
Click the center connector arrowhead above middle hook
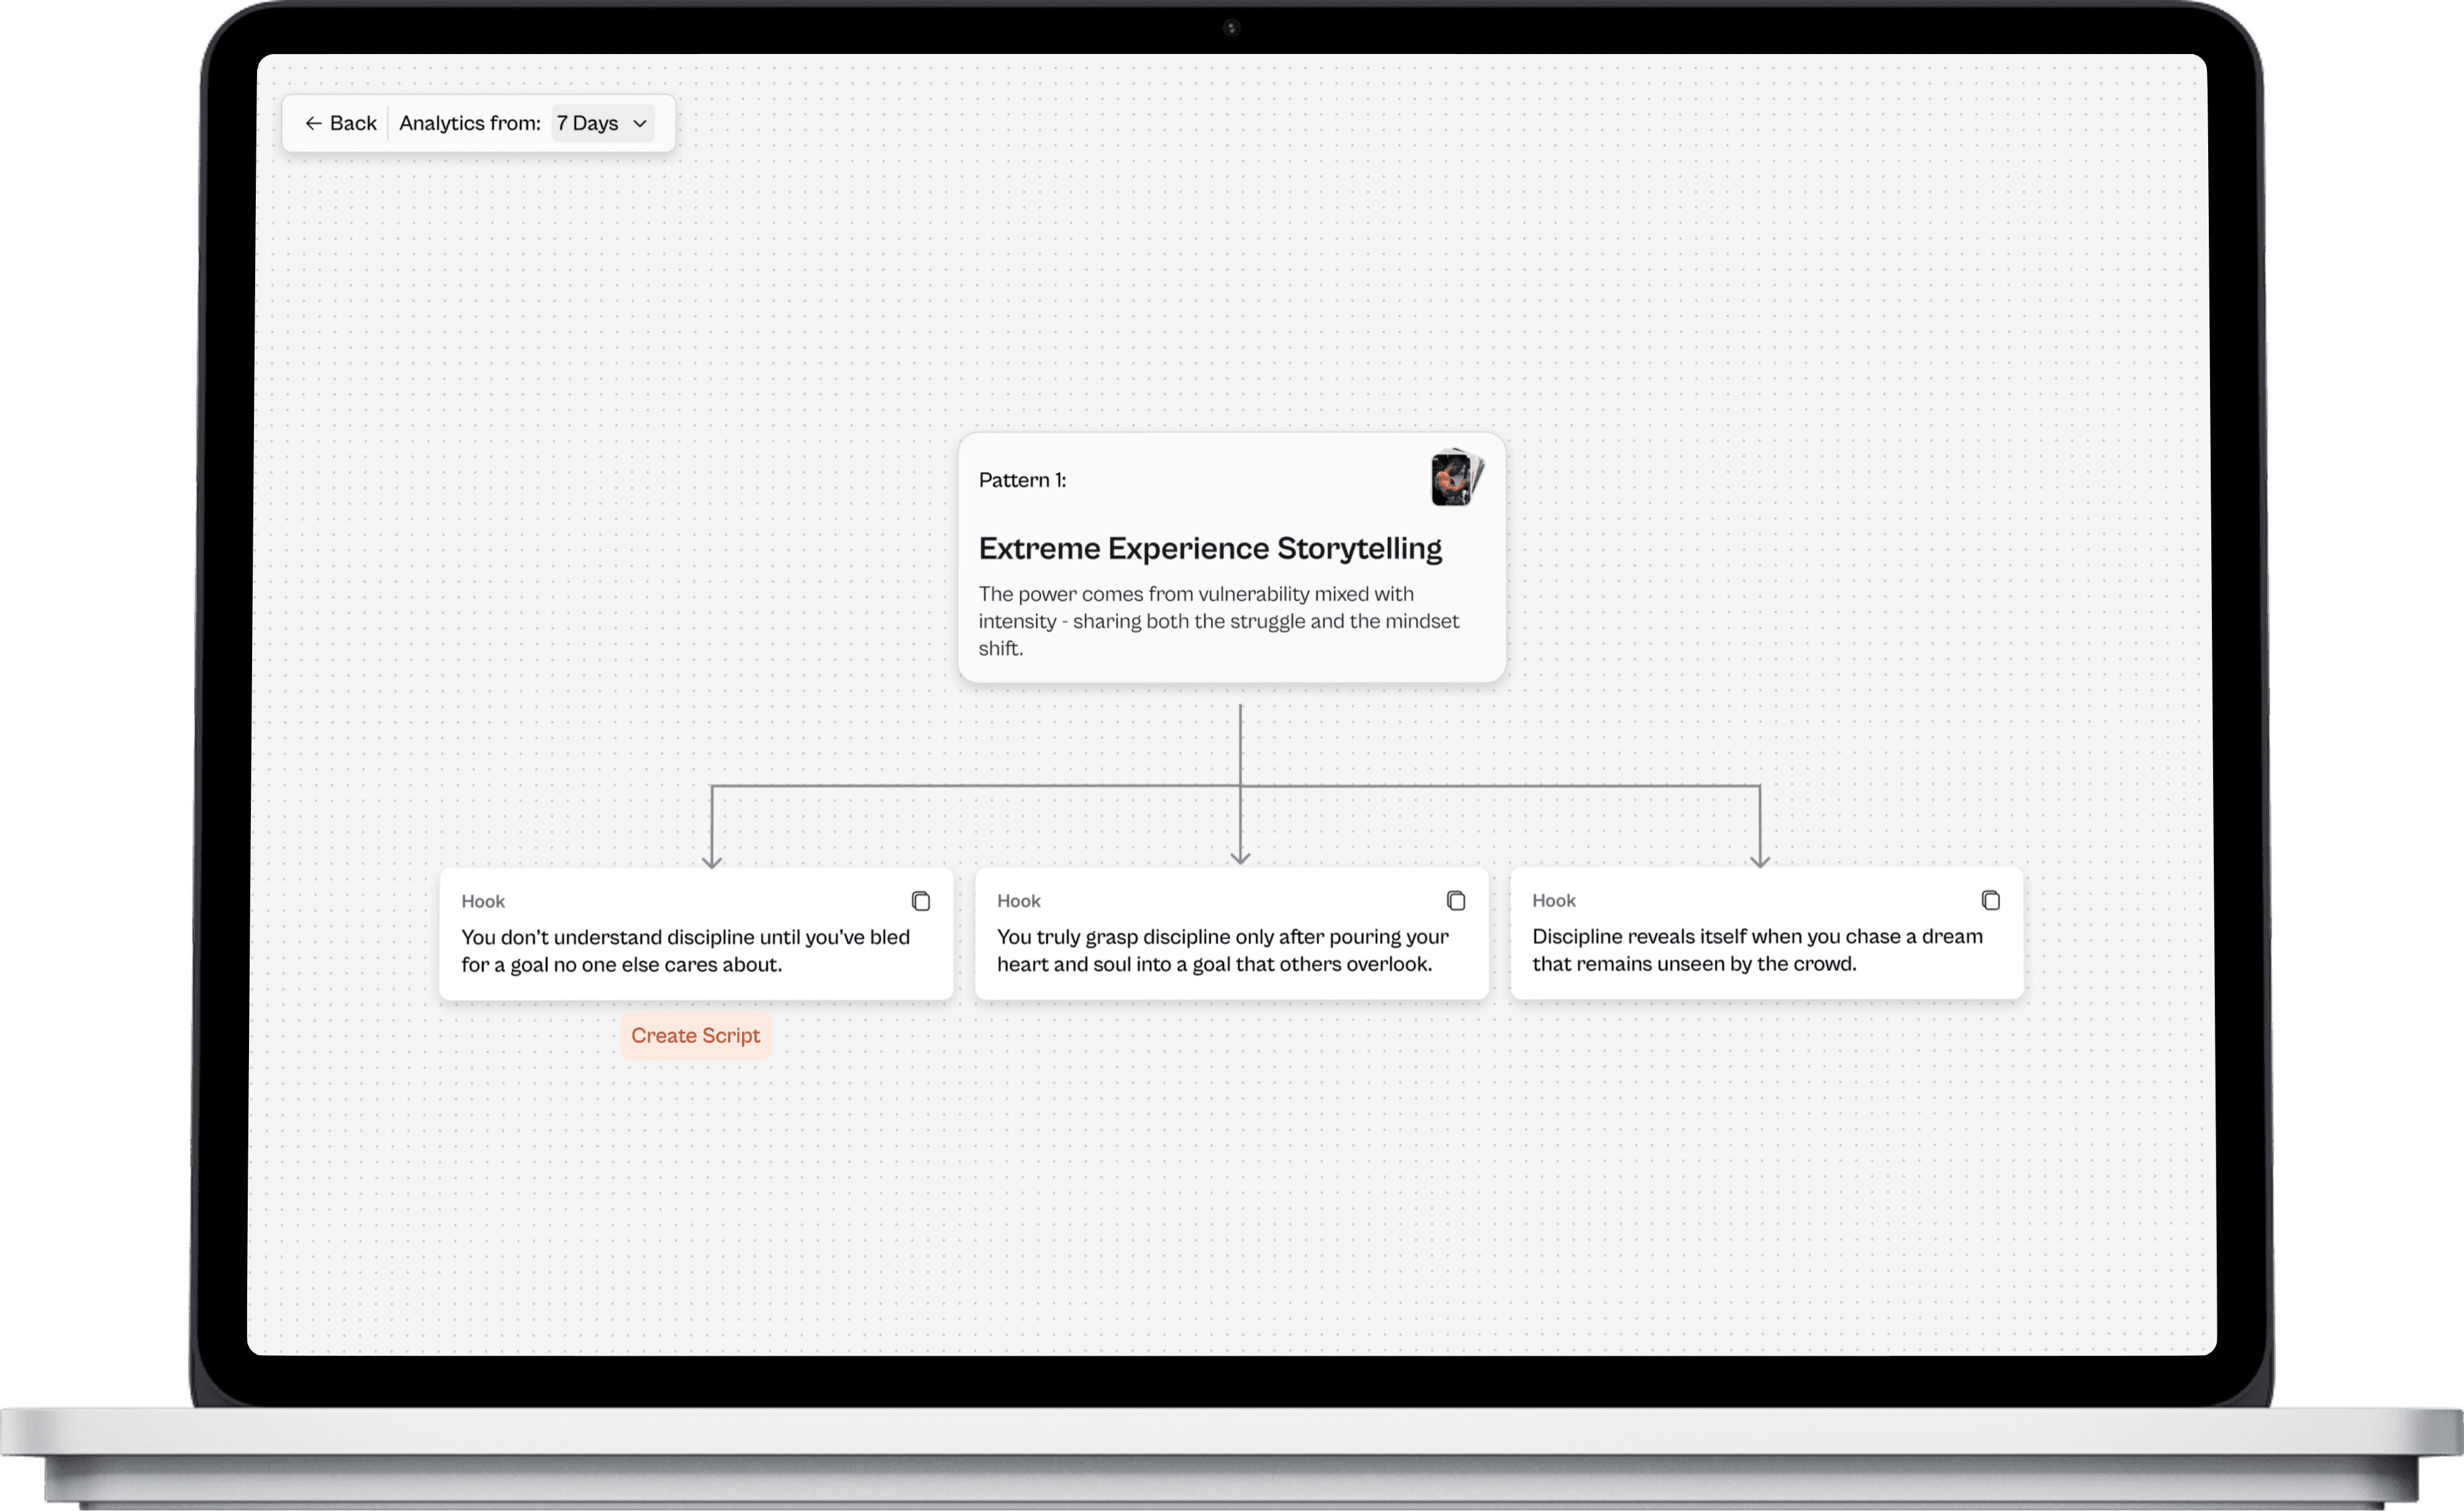[1240, 857]
